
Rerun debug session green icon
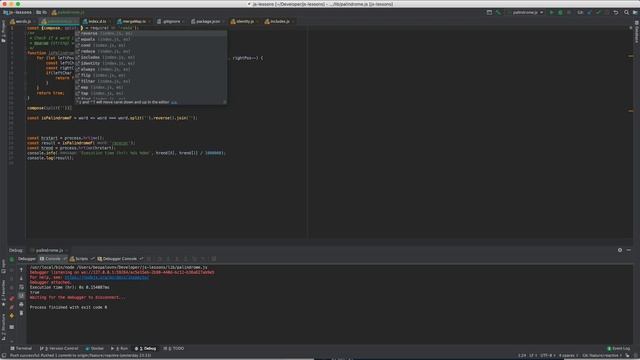click(x=12, y=259)
